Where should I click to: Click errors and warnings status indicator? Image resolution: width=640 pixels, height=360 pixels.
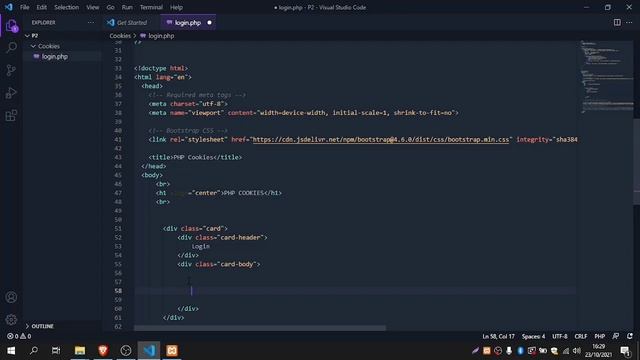(19, 336)
